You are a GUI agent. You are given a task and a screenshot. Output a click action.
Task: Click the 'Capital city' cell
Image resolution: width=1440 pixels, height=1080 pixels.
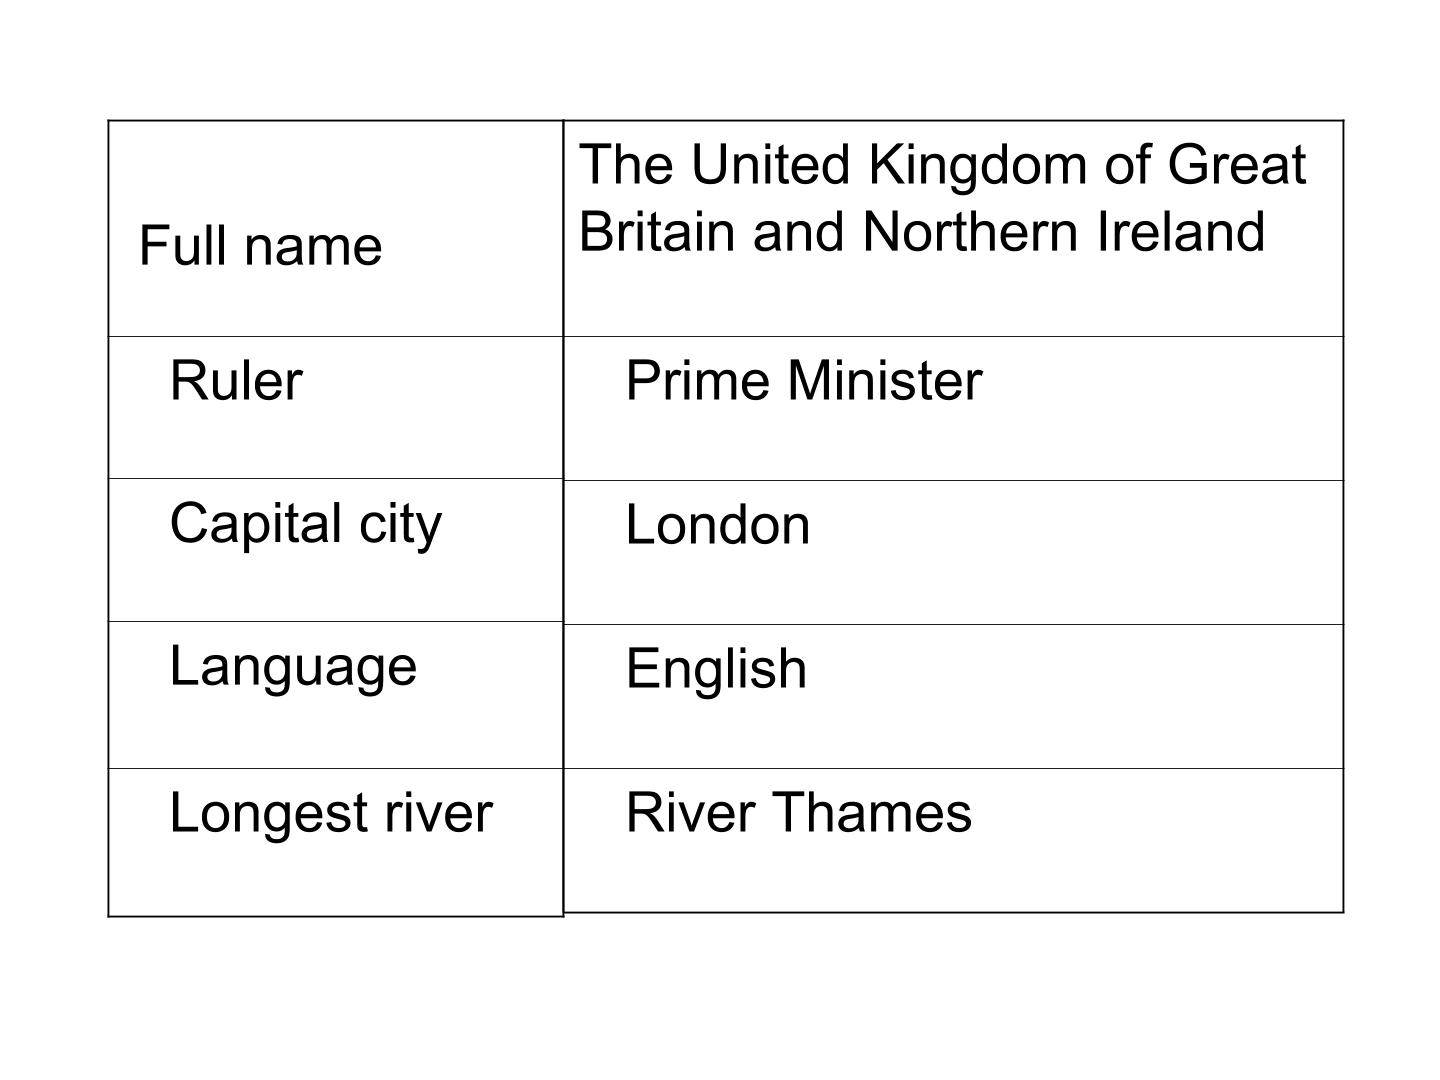[335, 550]
